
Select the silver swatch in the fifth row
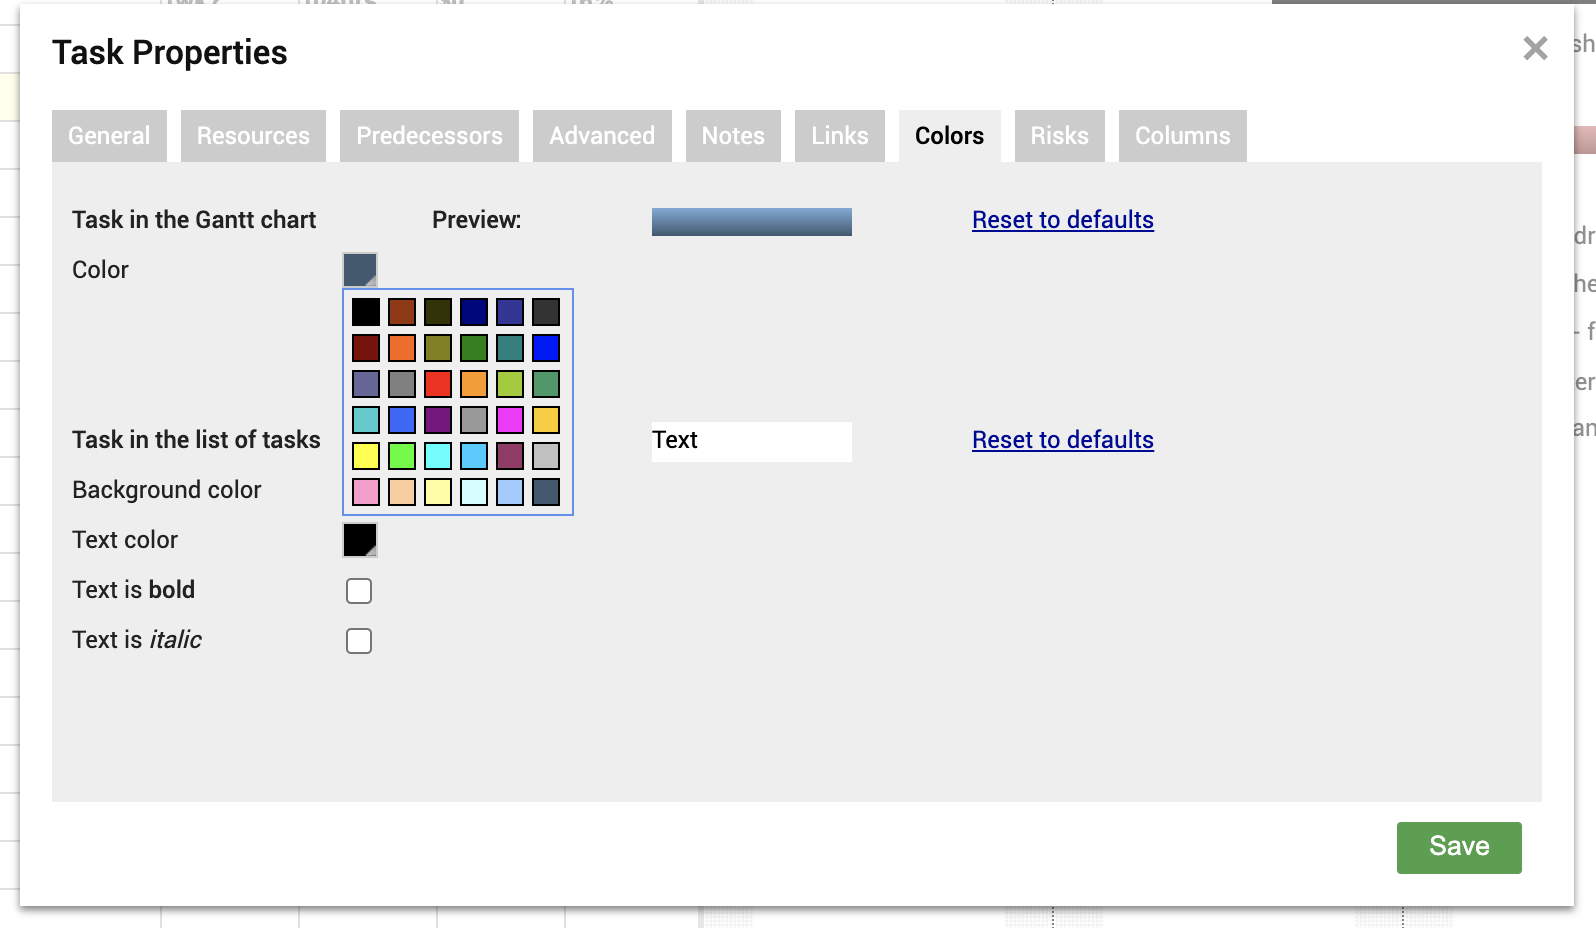click(546, 456)
